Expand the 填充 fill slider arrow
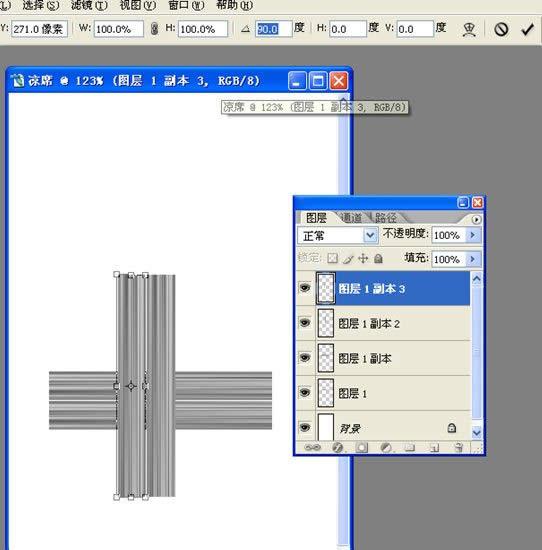 (x=473, y=259)
